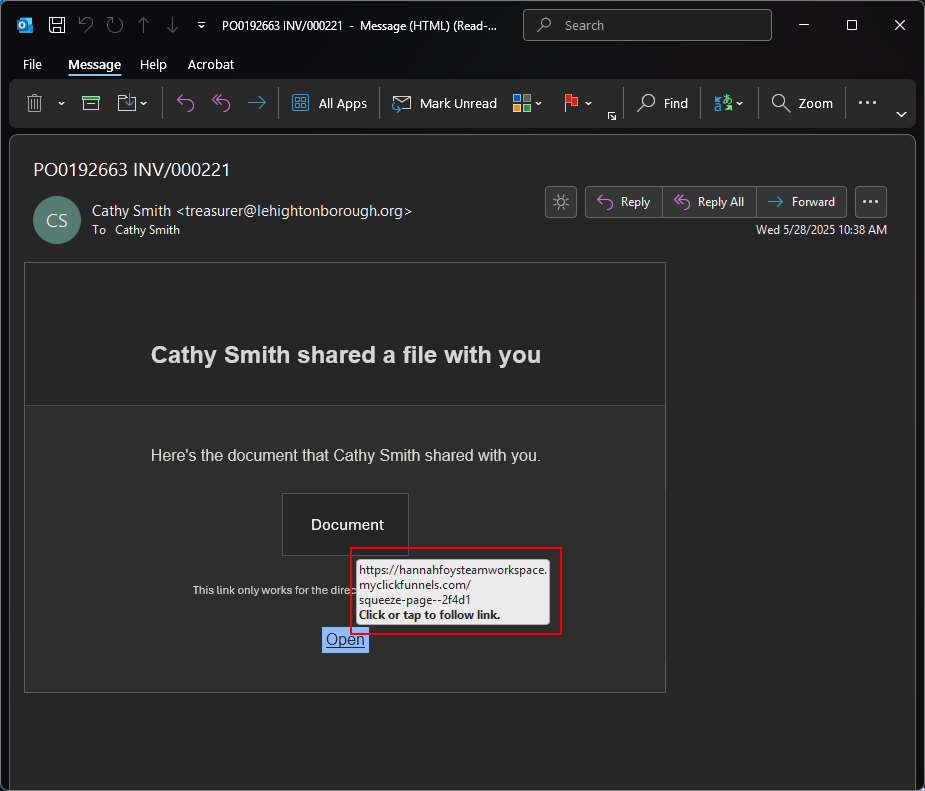Click the ribbon Reply All icon
925x791 pixels.
pyautogui.click(x=221, y=103)
